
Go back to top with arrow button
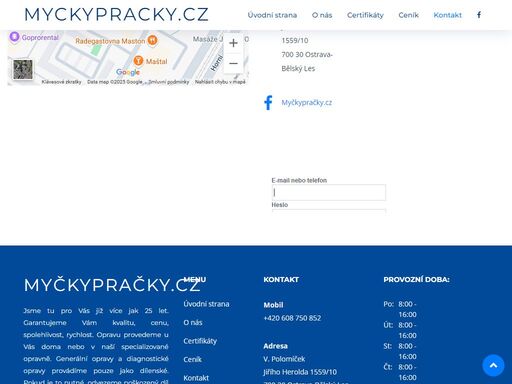(x=493, y=365)
